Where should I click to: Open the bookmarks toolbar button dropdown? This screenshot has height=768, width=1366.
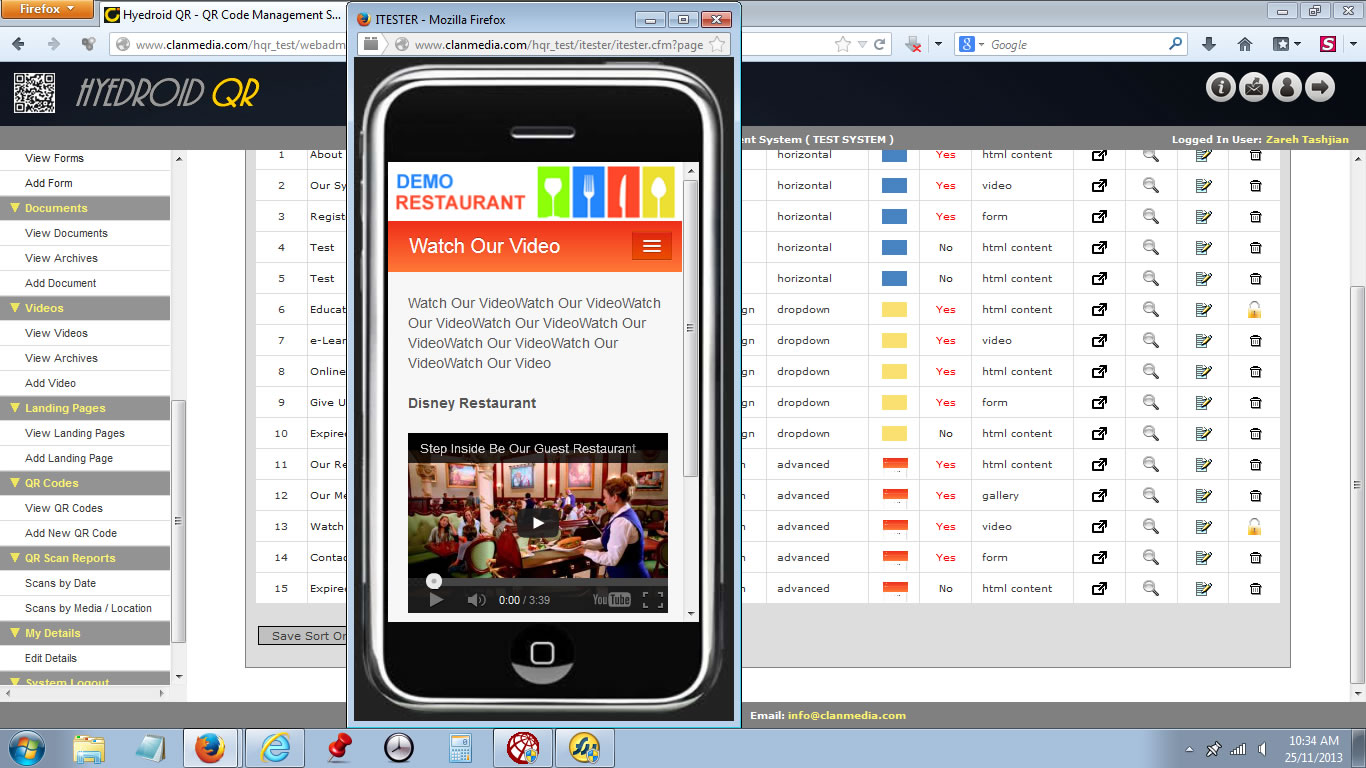[1286, 44]
